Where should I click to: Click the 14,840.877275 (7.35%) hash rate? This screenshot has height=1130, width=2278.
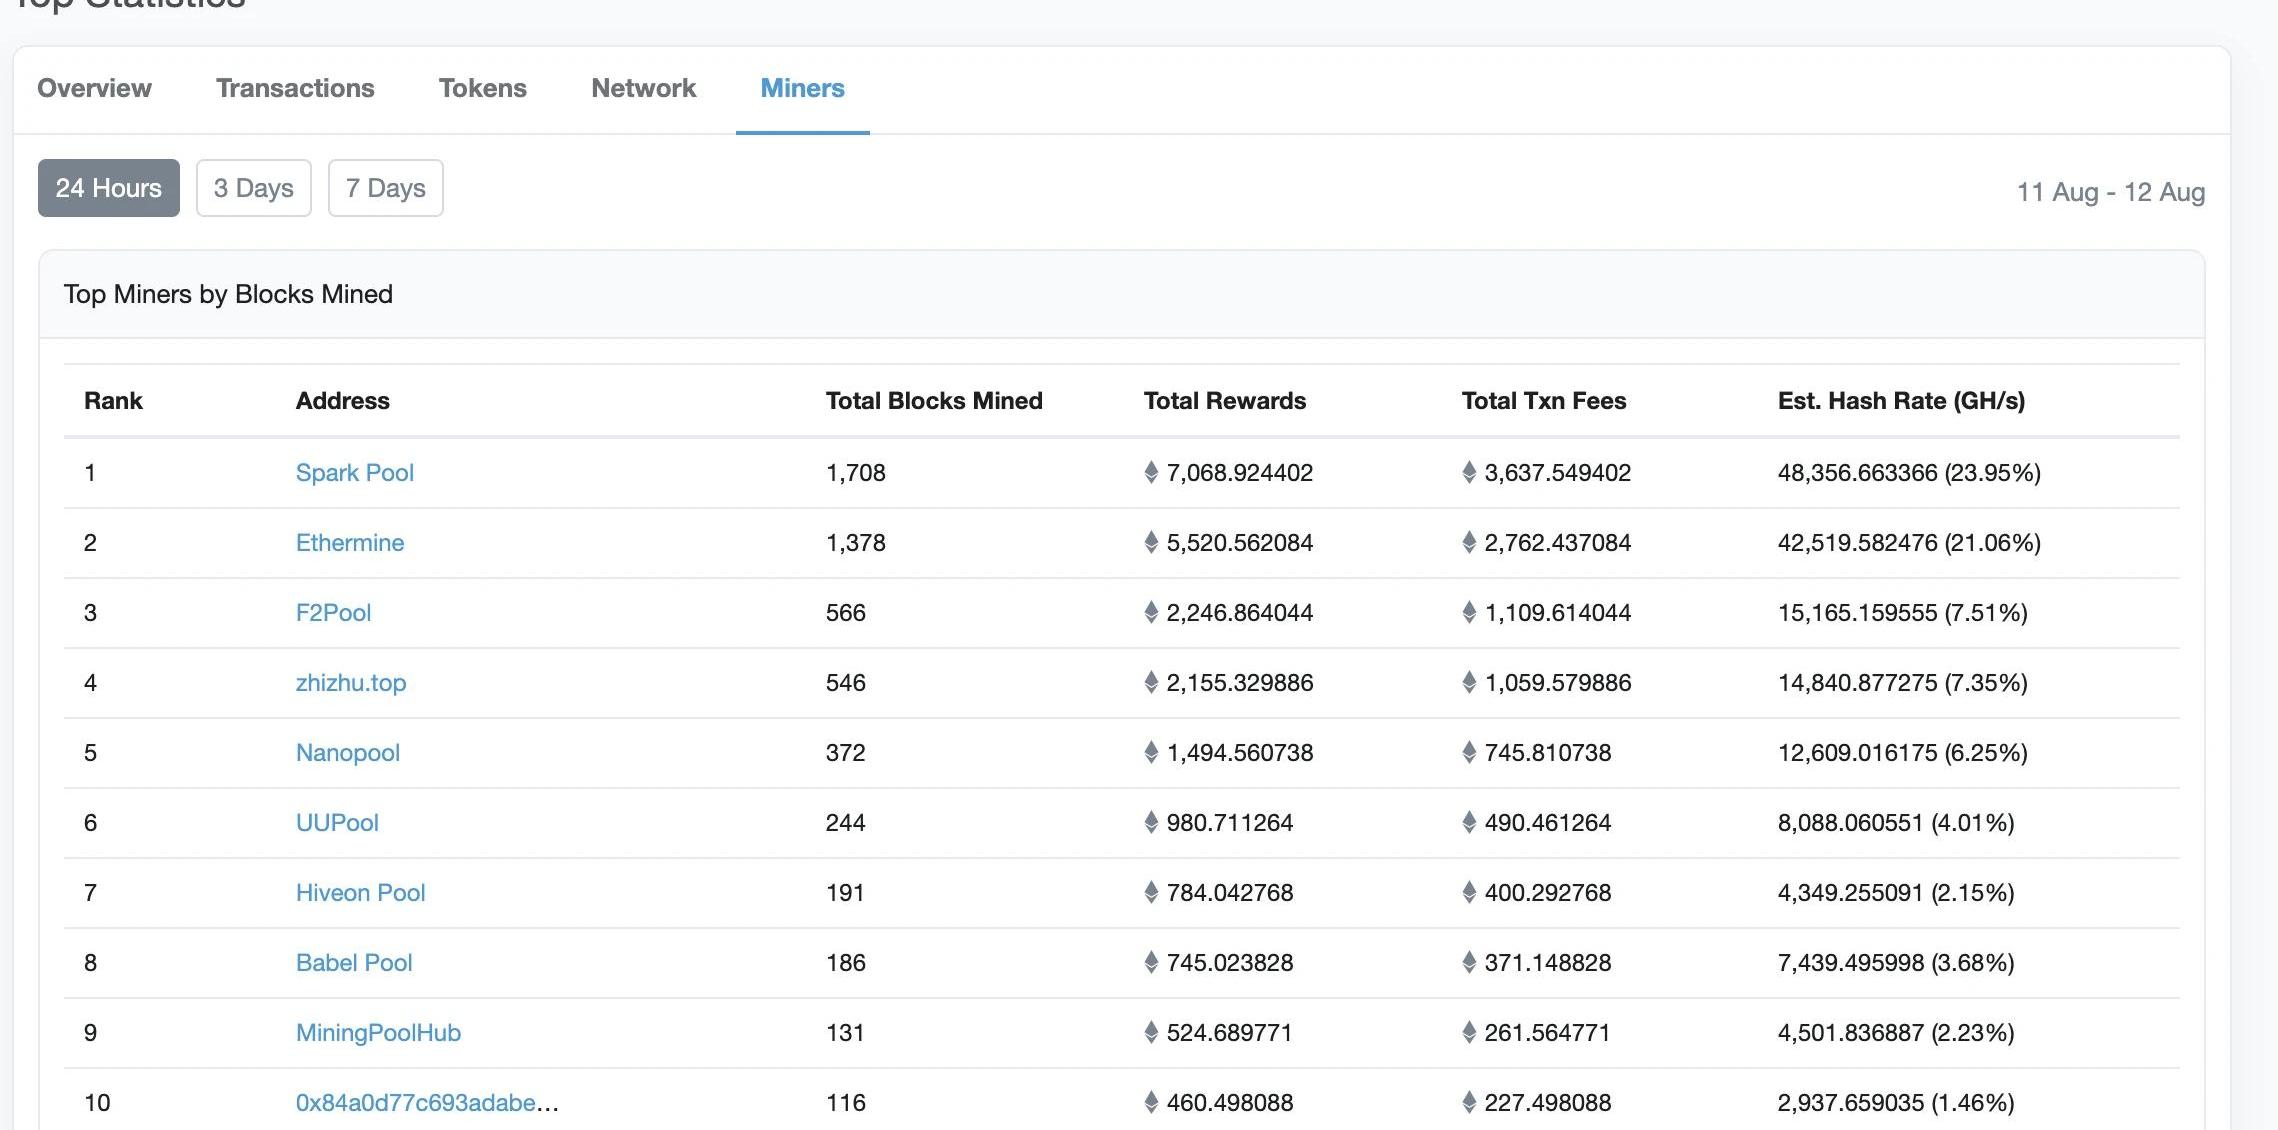(x=1903, y=683)
